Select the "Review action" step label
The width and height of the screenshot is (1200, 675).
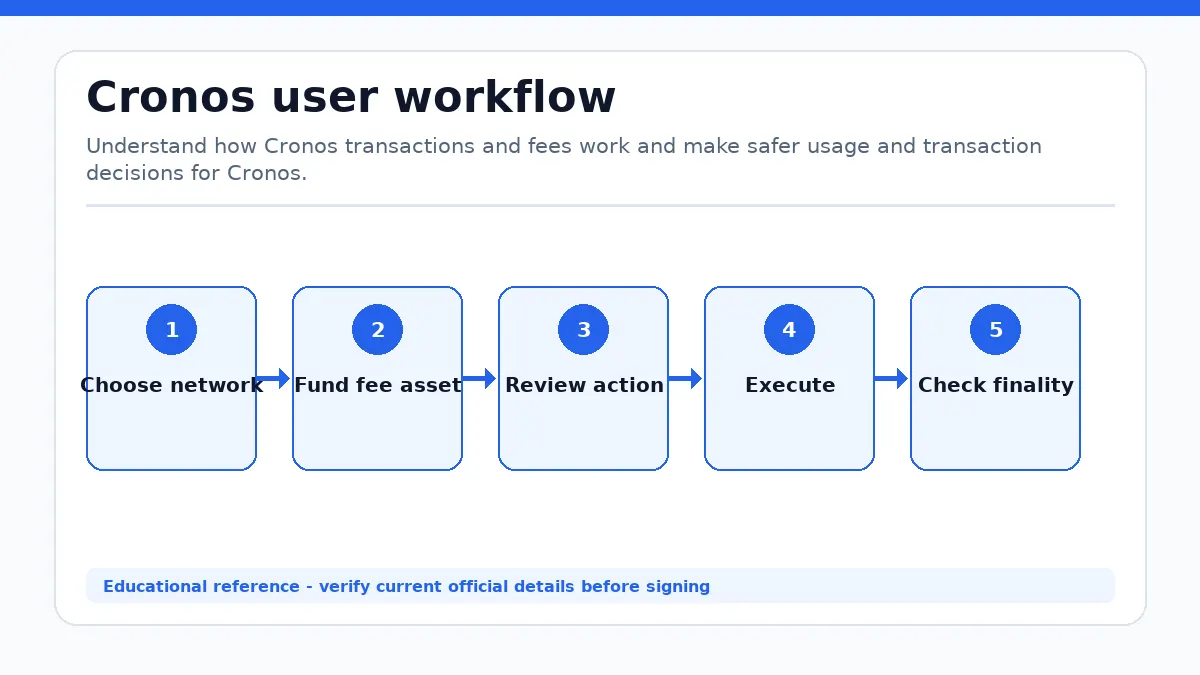pos(584,385)
